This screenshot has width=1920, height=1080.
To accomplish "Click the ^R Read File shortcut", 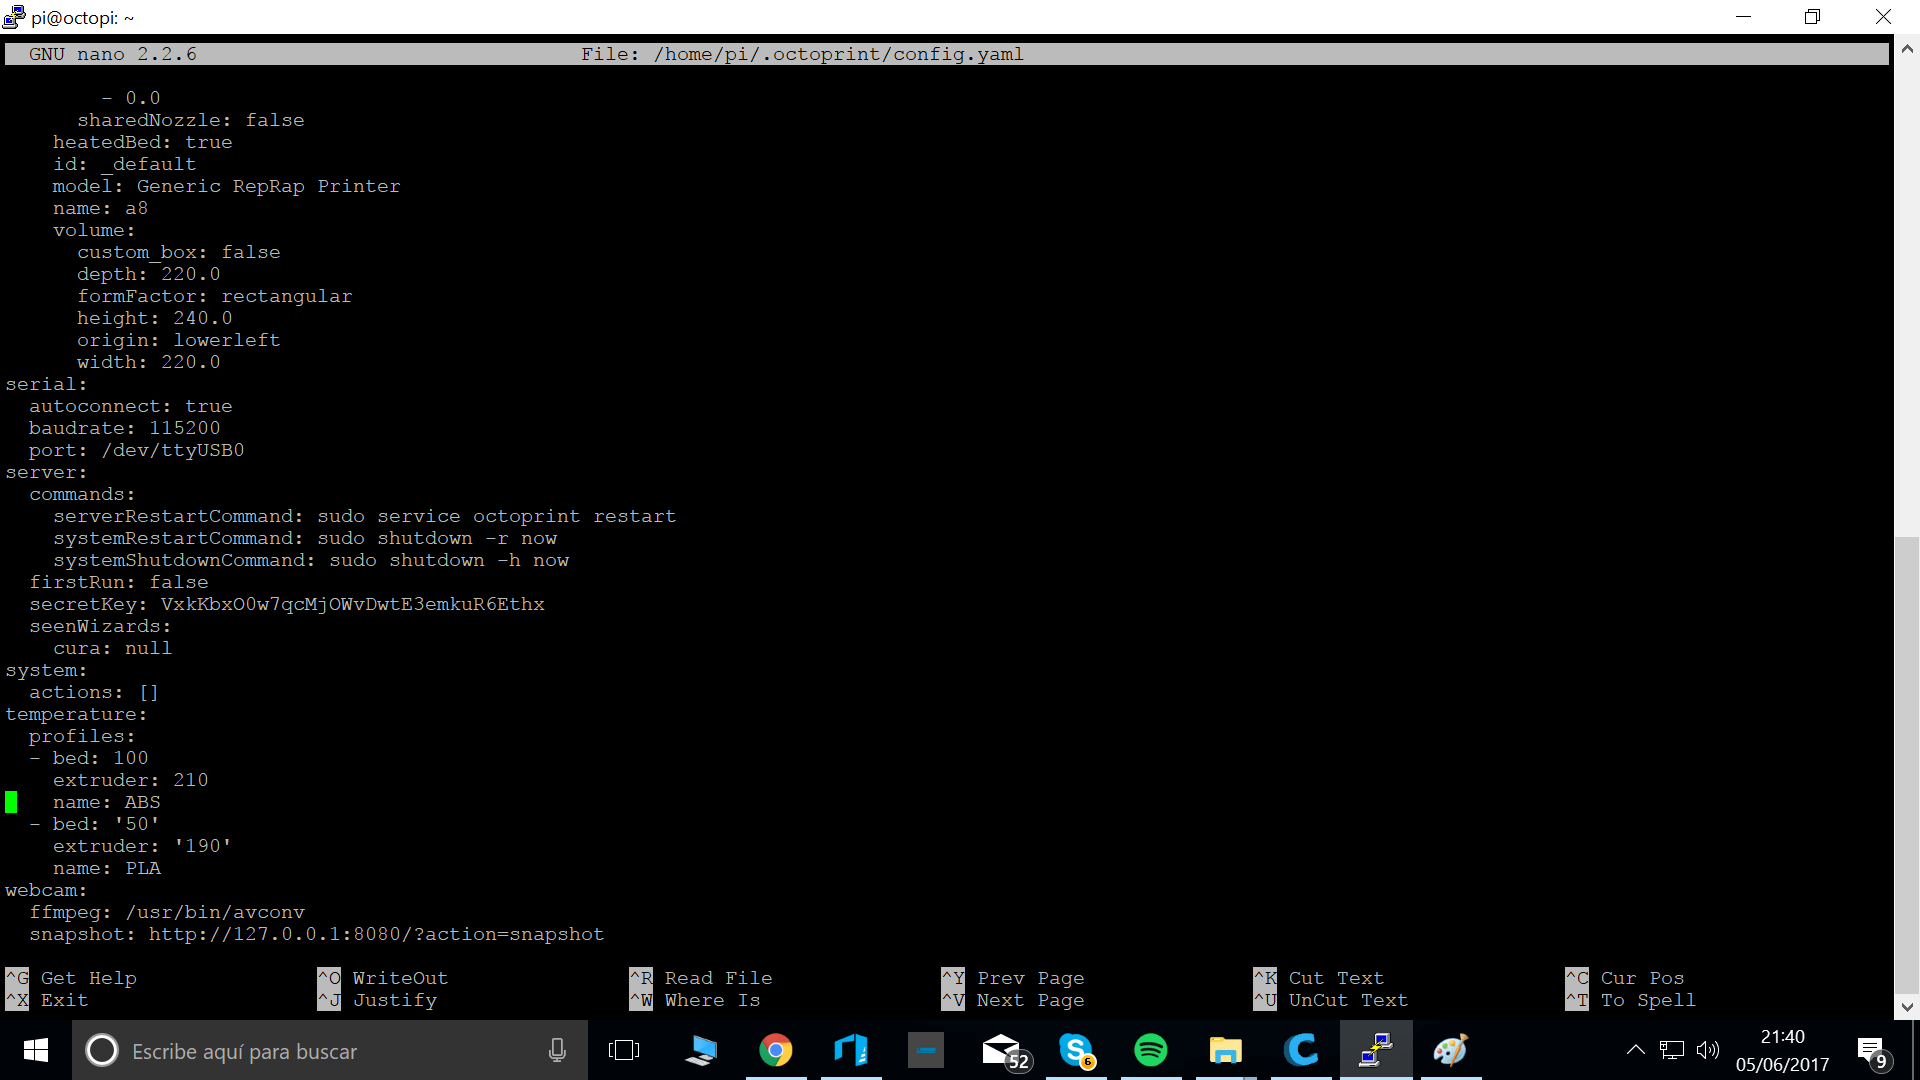I will click(x=701, y=978).
